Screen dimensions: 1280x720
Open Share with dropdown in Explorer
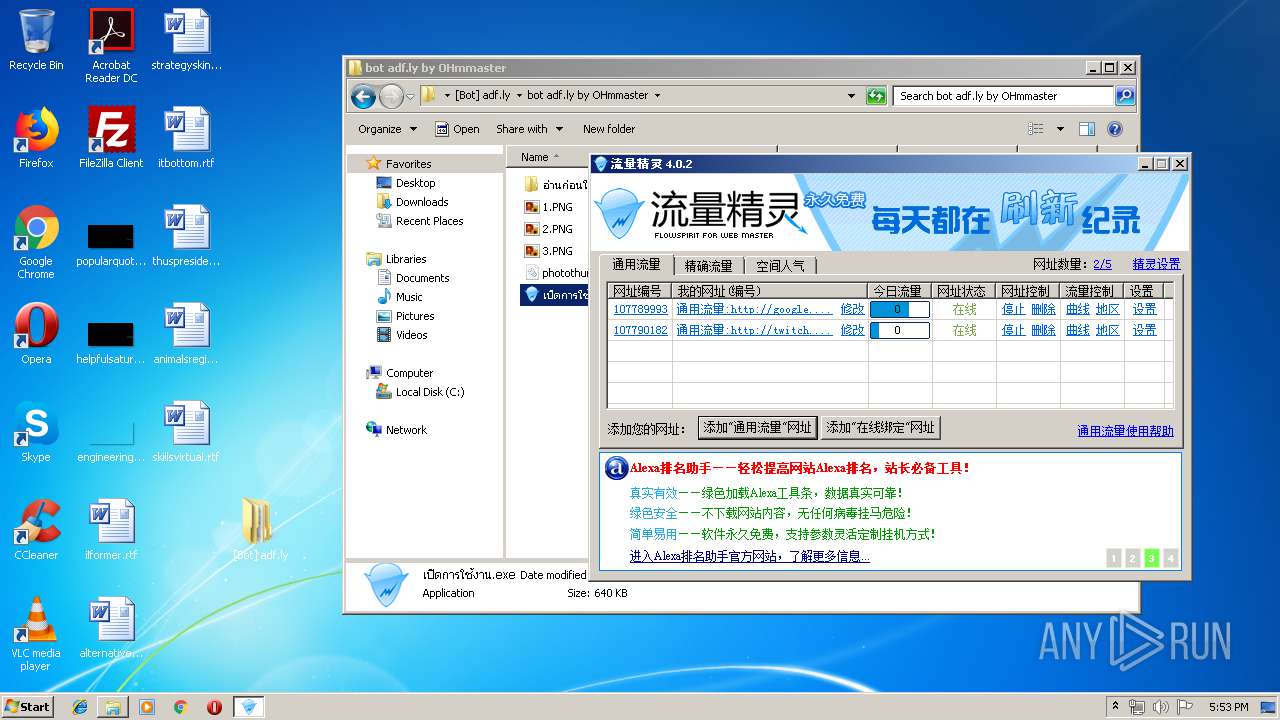[529, 129]
